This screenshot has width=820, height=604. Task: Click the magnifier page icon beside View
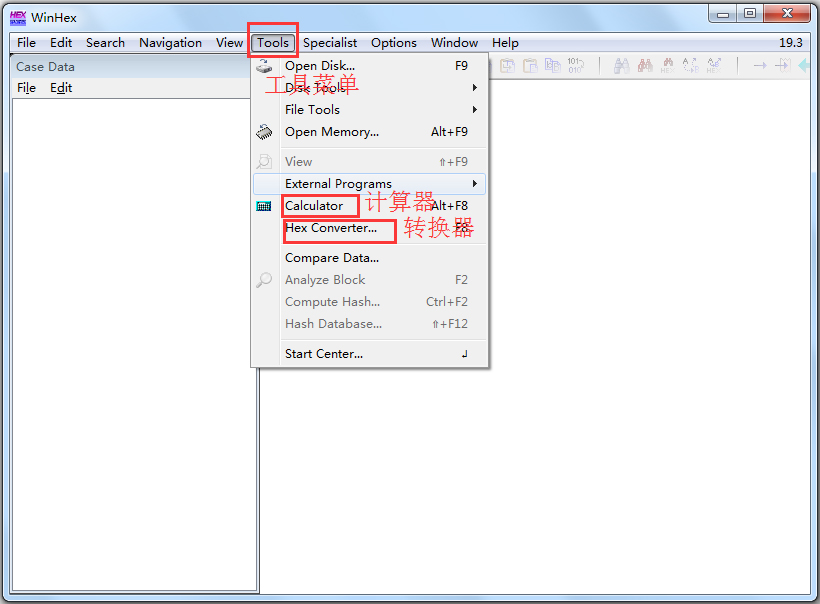(264, 162)
